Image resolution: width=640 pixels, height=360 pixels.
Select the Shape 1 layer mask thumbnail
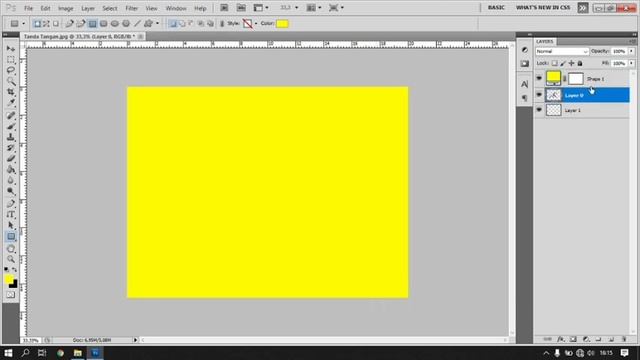576,78
